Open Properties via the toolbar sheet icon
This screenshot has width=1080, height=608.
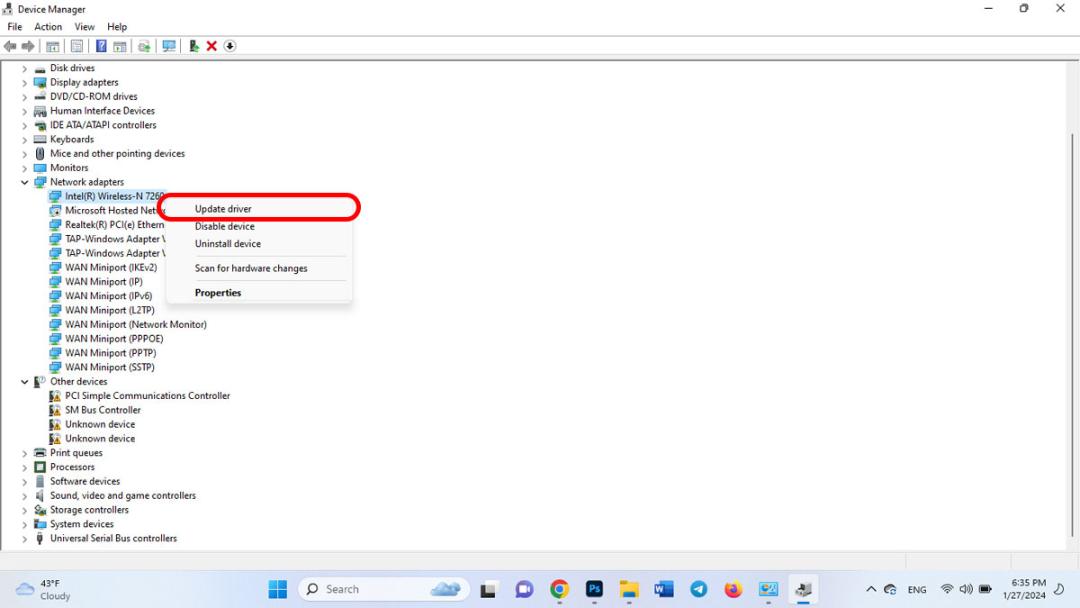pos(76,46)
